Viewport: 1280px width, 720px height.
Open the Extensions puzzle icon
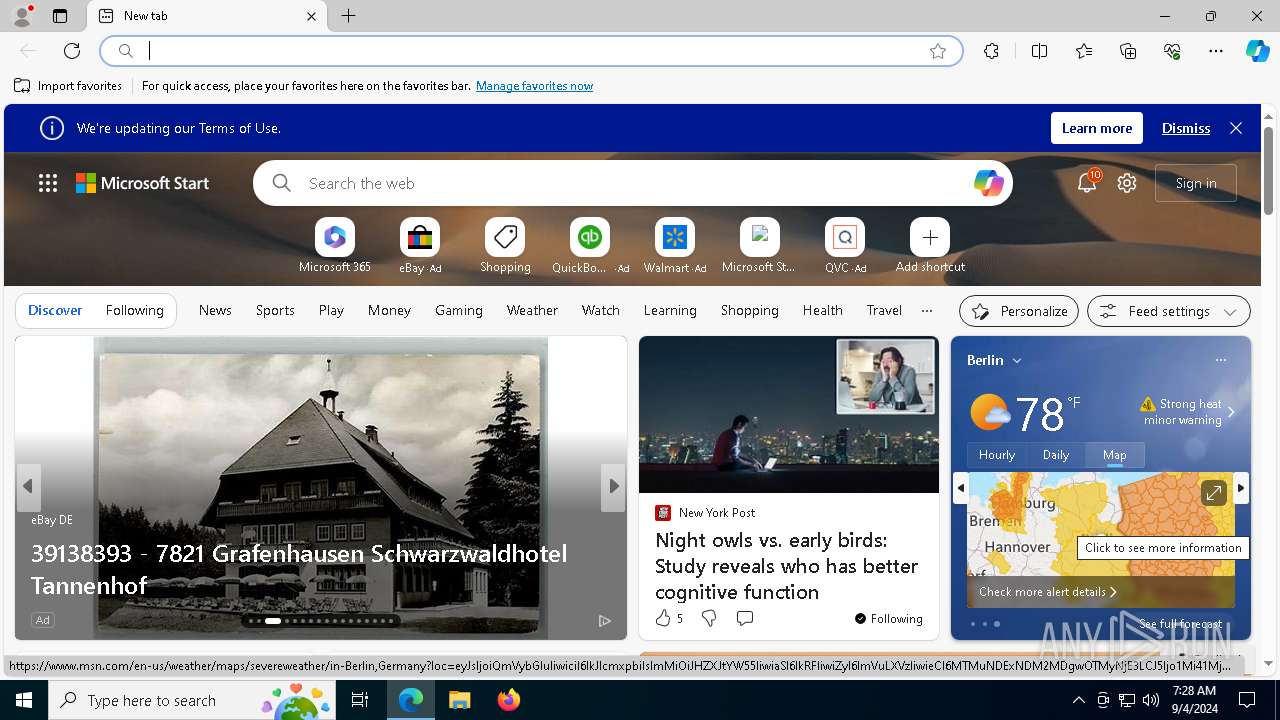[991, 51]
